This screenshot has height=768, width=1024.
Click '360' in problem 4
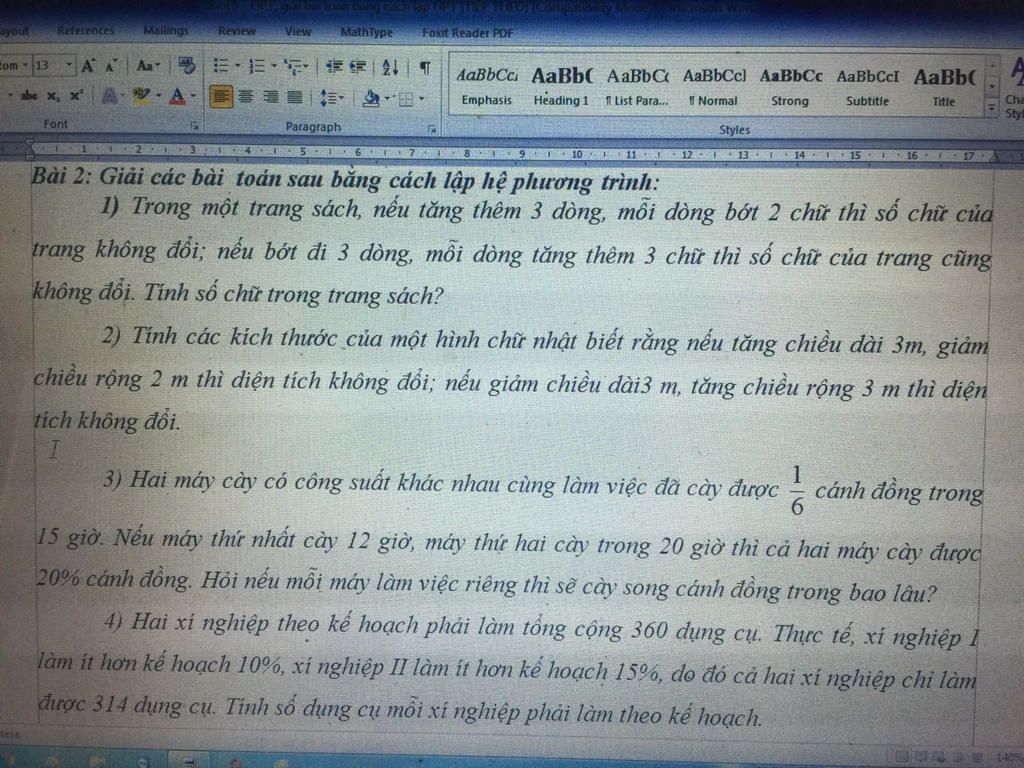650,630
